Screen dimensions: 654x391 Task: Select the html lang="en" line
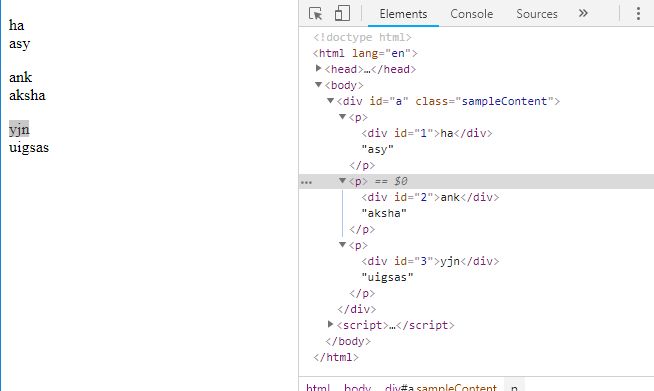point(365,53)
